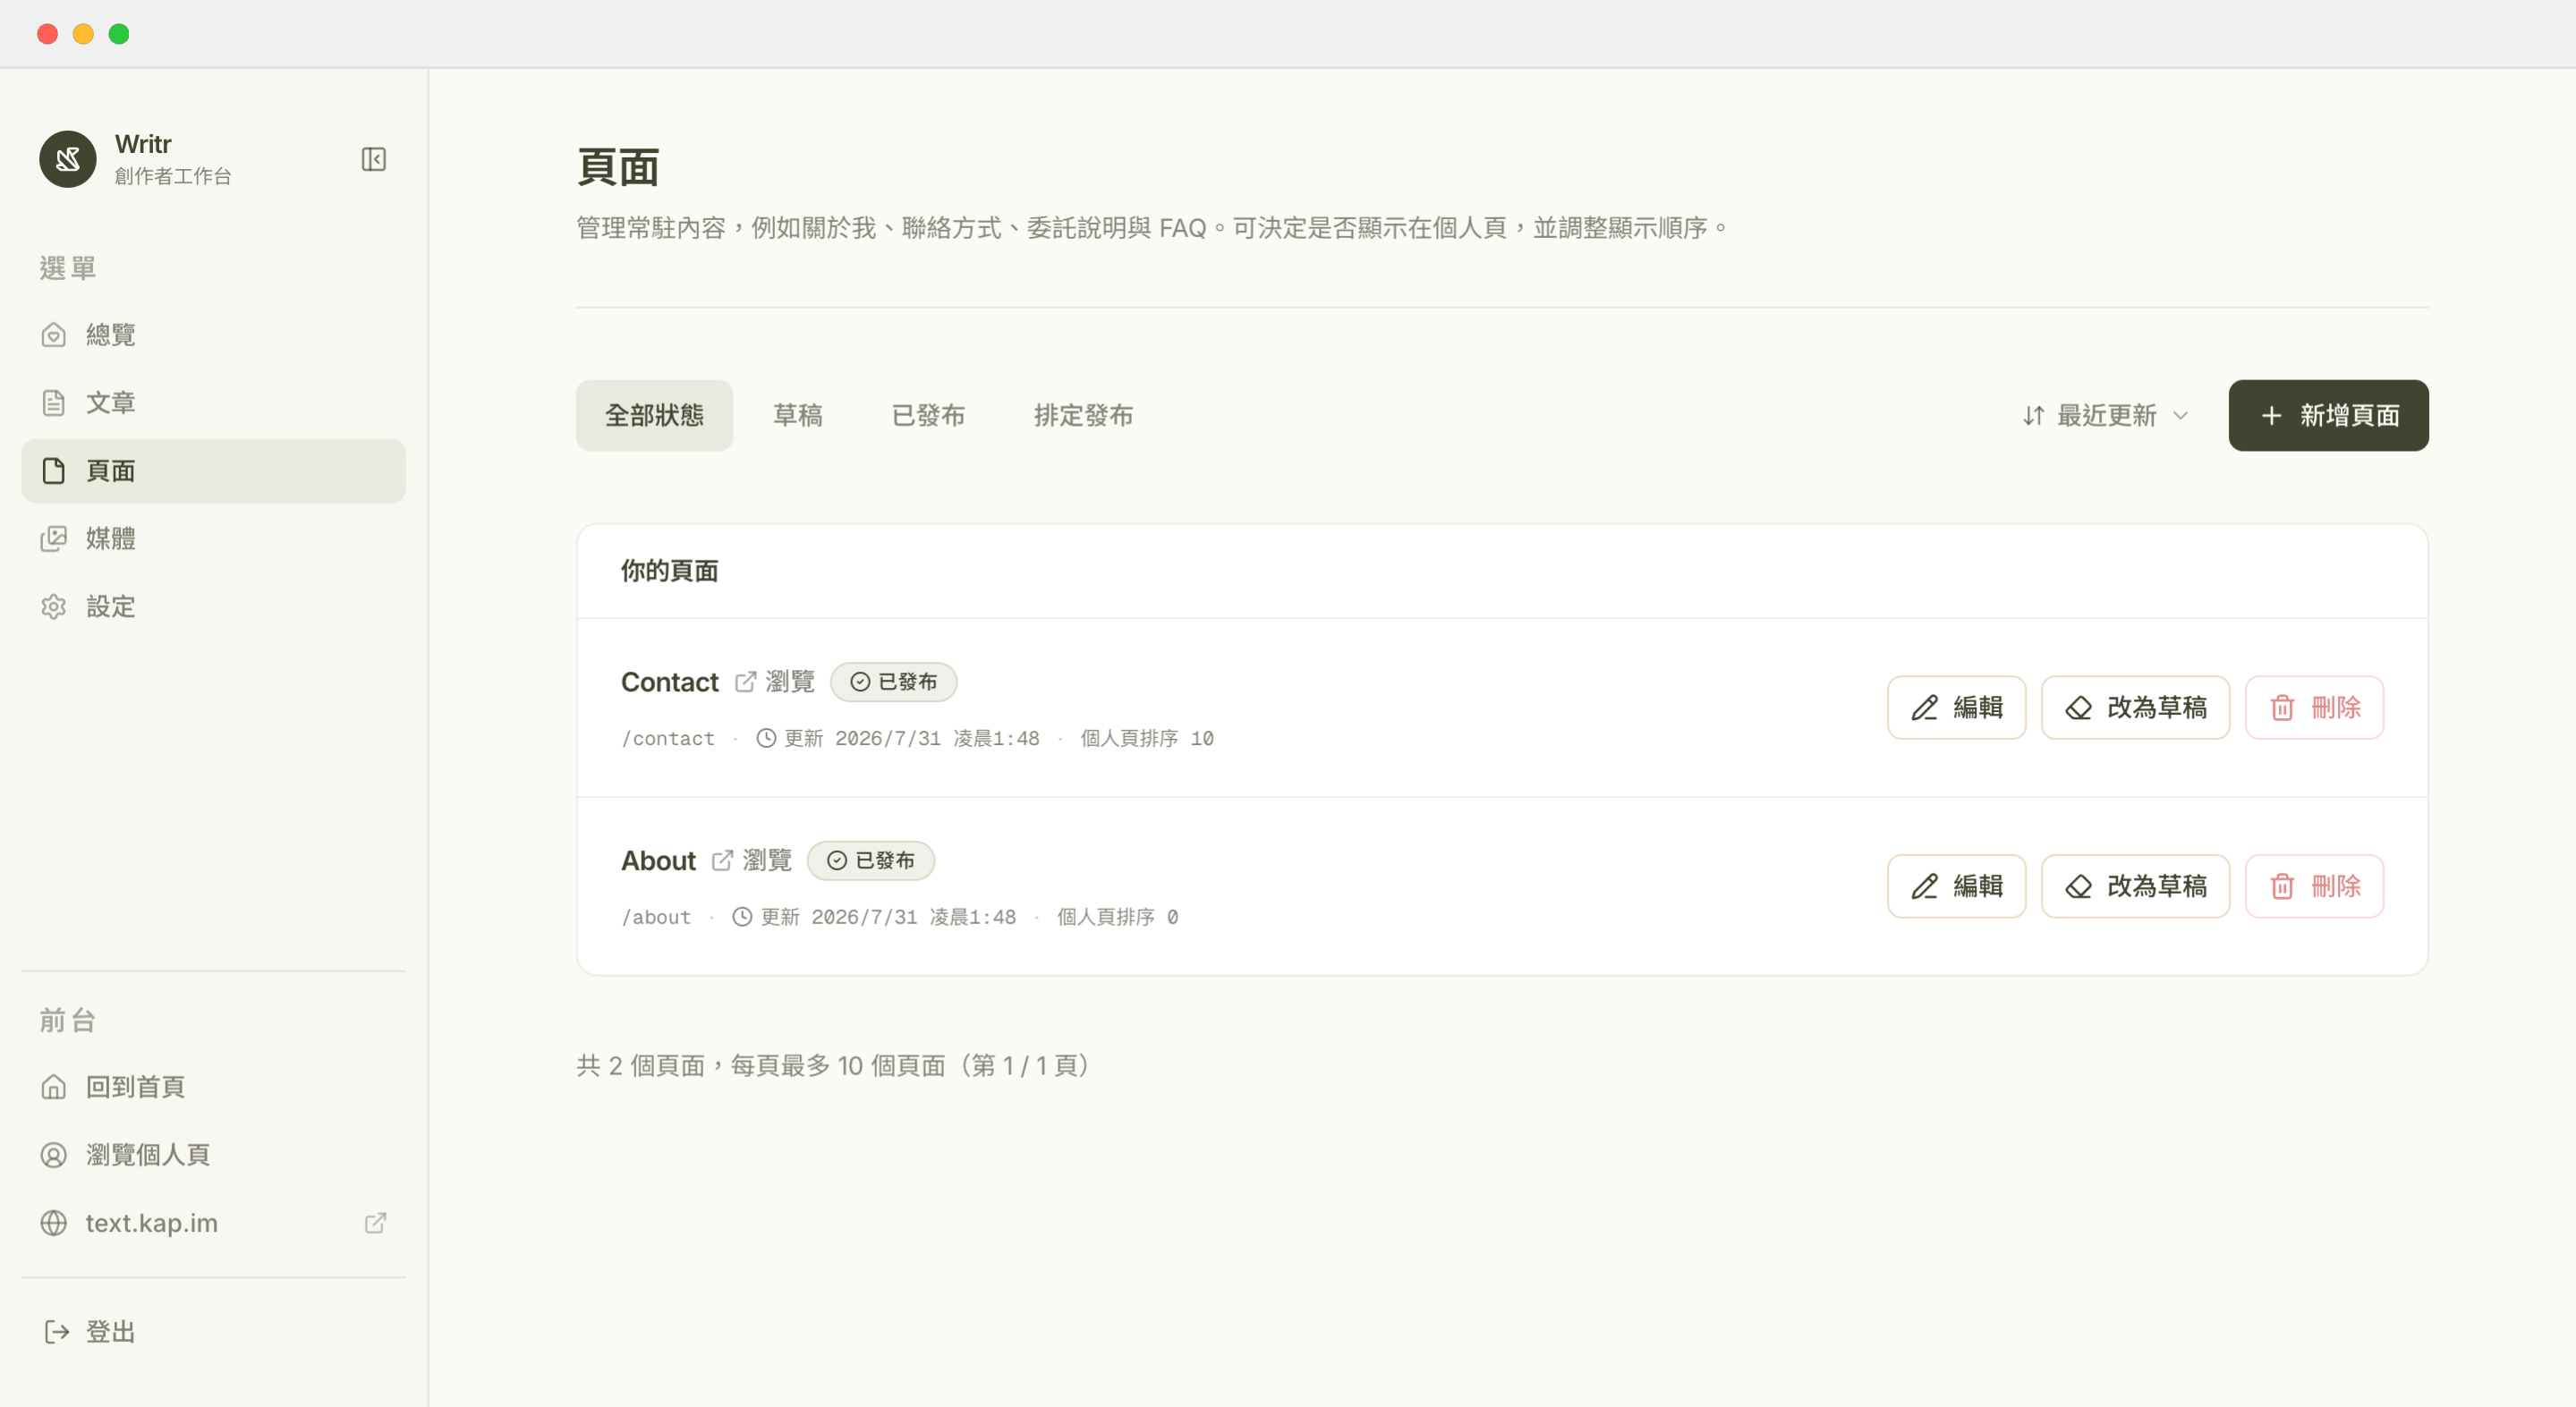
Task: Click the 個人頁排序 10 text
Action: click(x=1147, y=738)
